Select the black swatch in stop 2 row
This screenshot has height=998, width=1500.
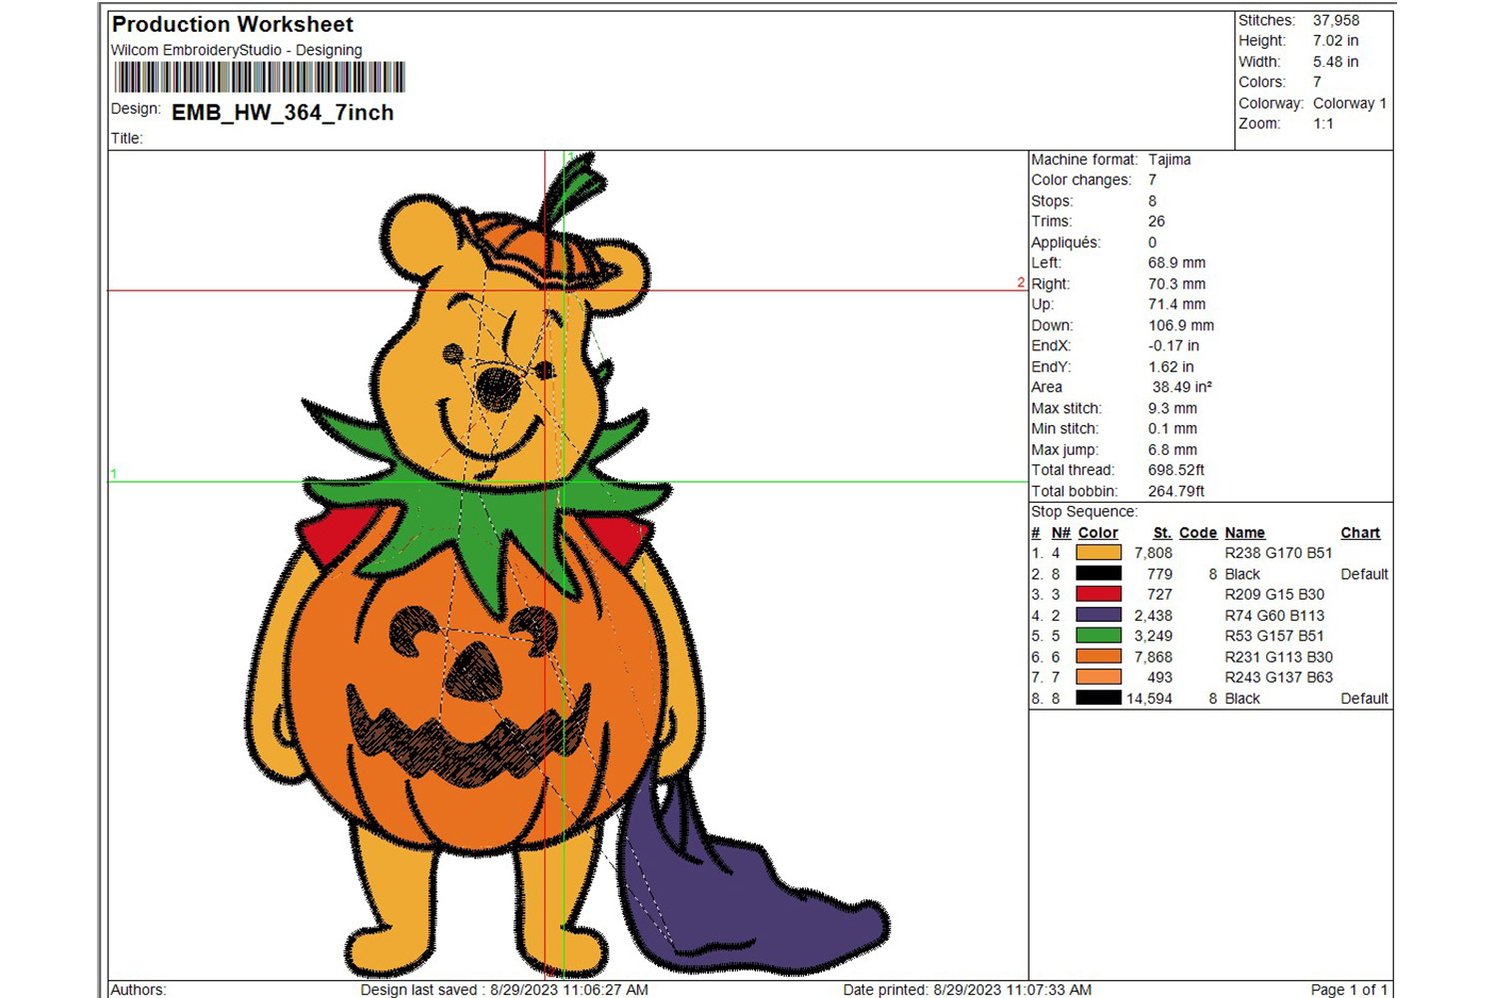[1098, 574]
